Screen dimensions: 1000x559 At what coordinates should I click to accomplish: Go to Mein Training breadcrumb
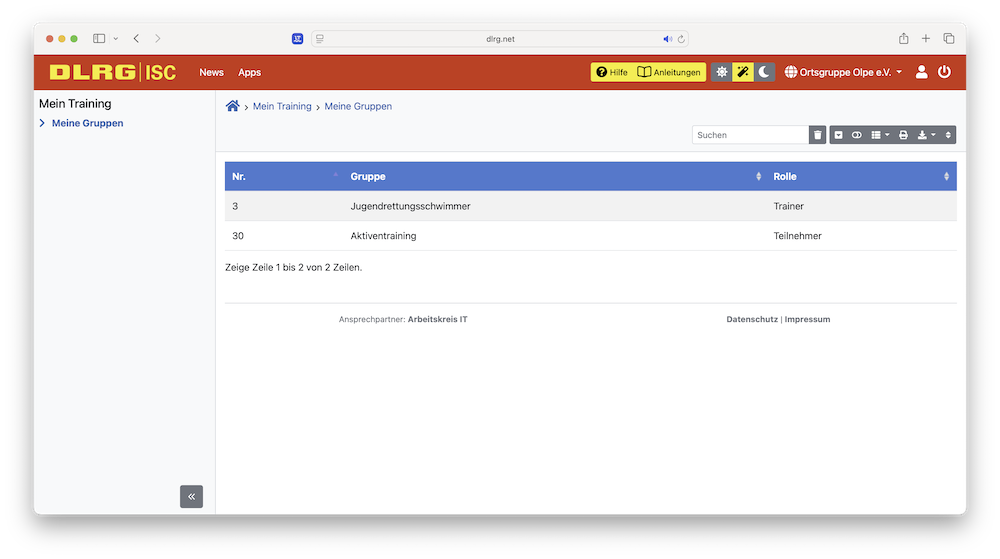point(282,106)
